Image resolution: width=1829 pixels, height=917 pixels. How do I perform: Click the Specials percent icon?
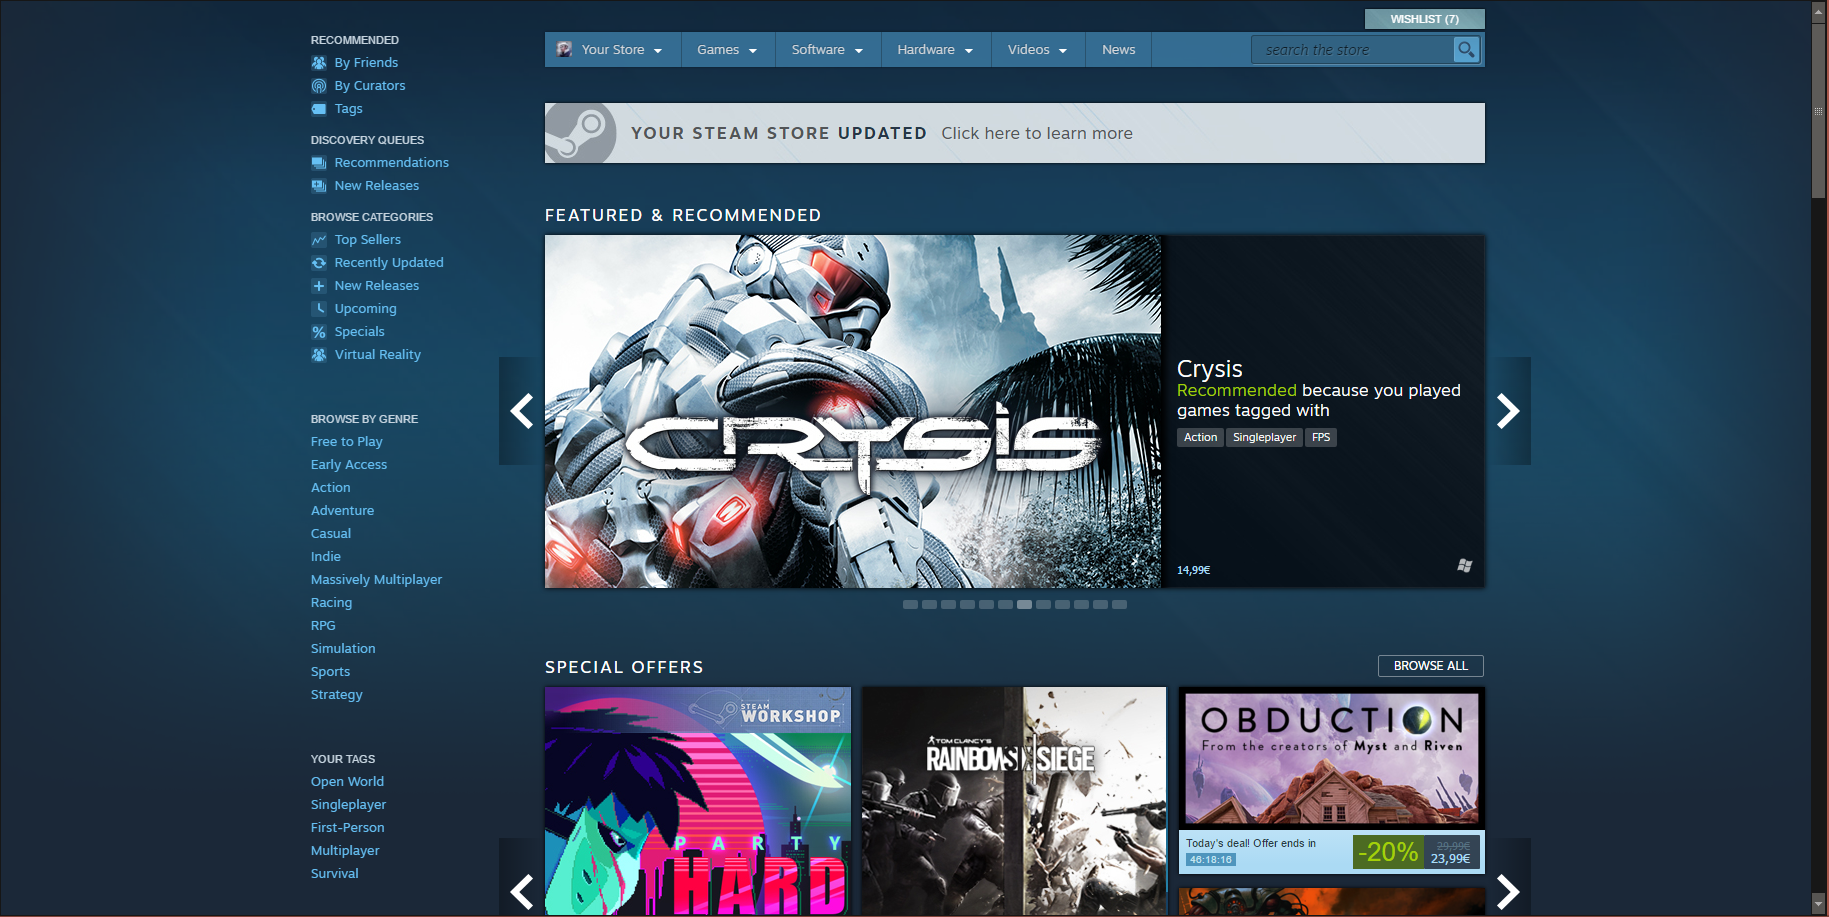[319, 332]
